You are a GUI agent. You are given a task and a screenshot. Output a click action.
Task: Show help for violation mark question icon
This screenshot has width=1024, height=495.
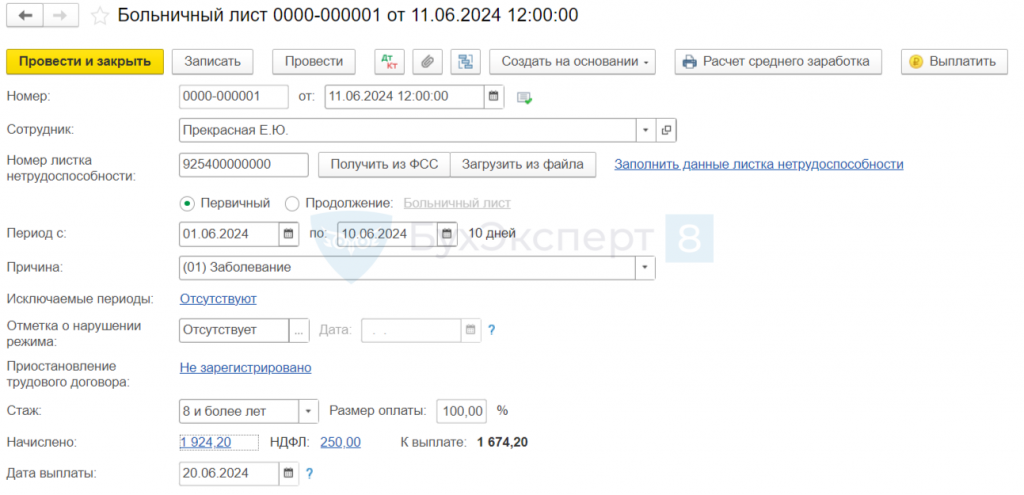point(492,330)
